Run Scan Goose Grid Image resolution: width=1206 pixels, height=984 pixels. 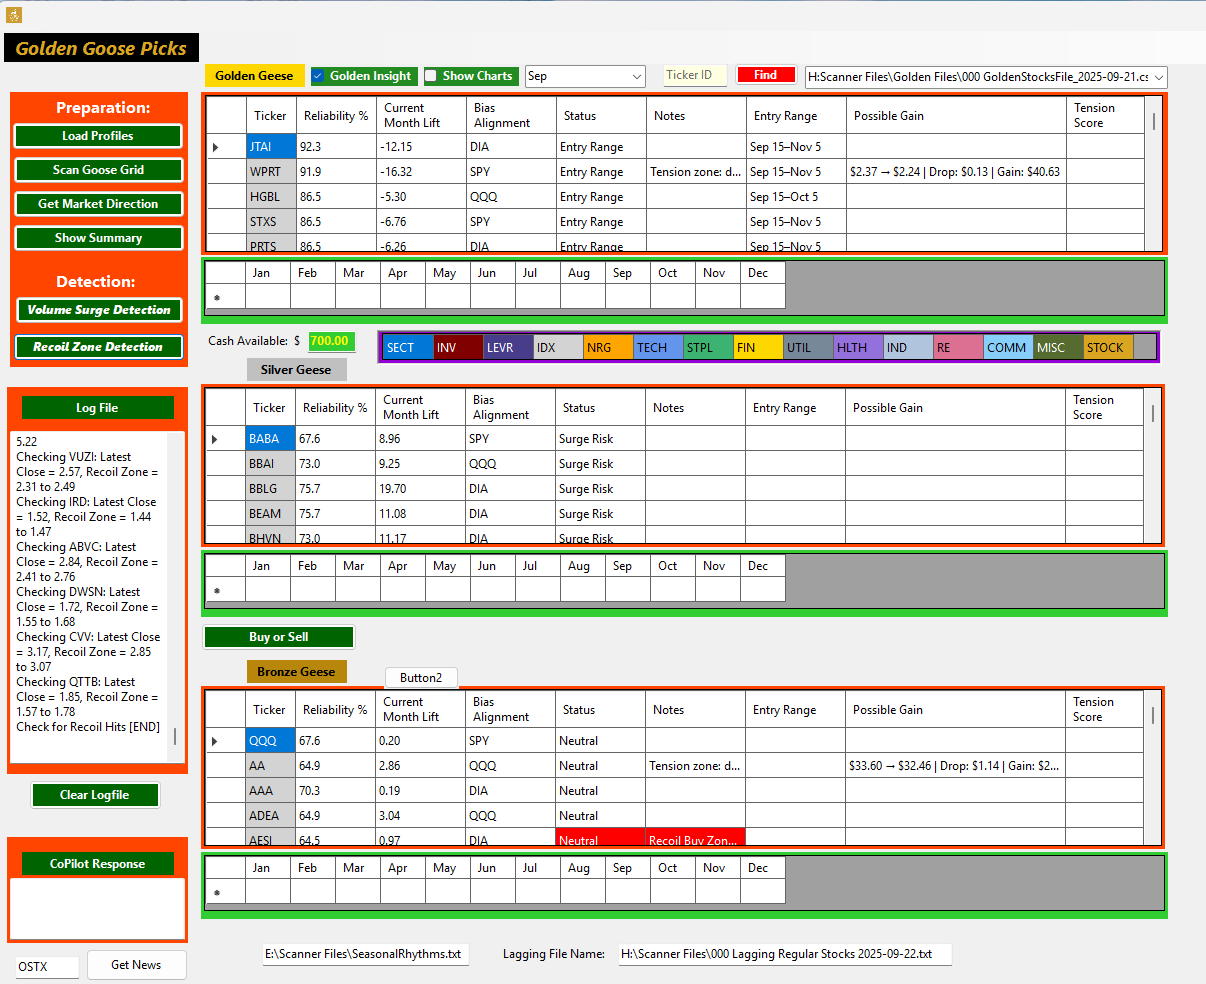click(x=98, y=170)
